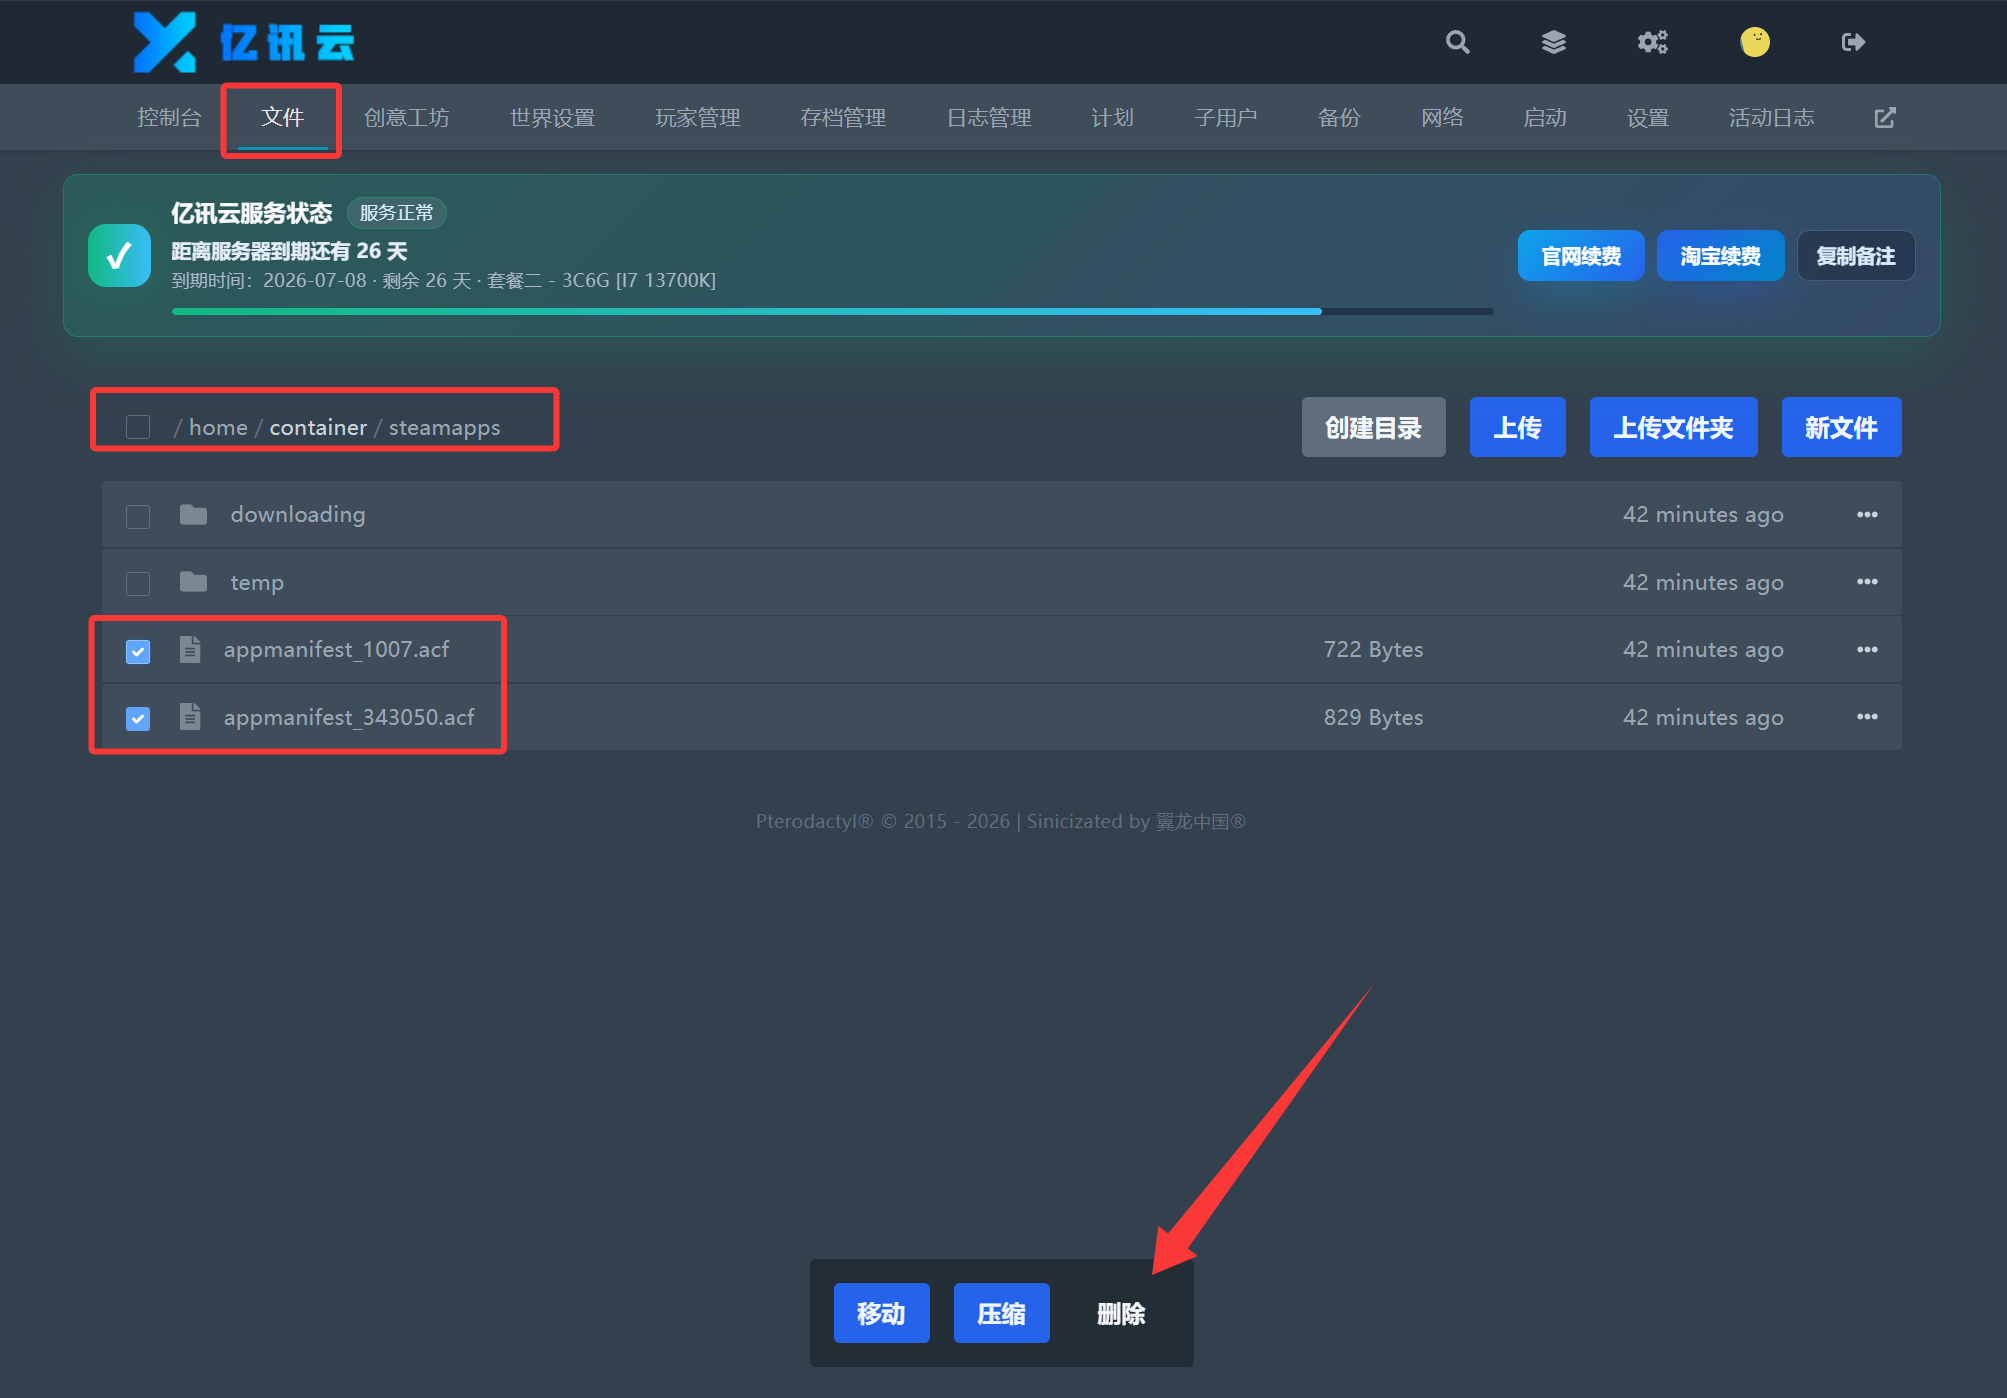Click the logout icon

click(x=1853, y=42)
